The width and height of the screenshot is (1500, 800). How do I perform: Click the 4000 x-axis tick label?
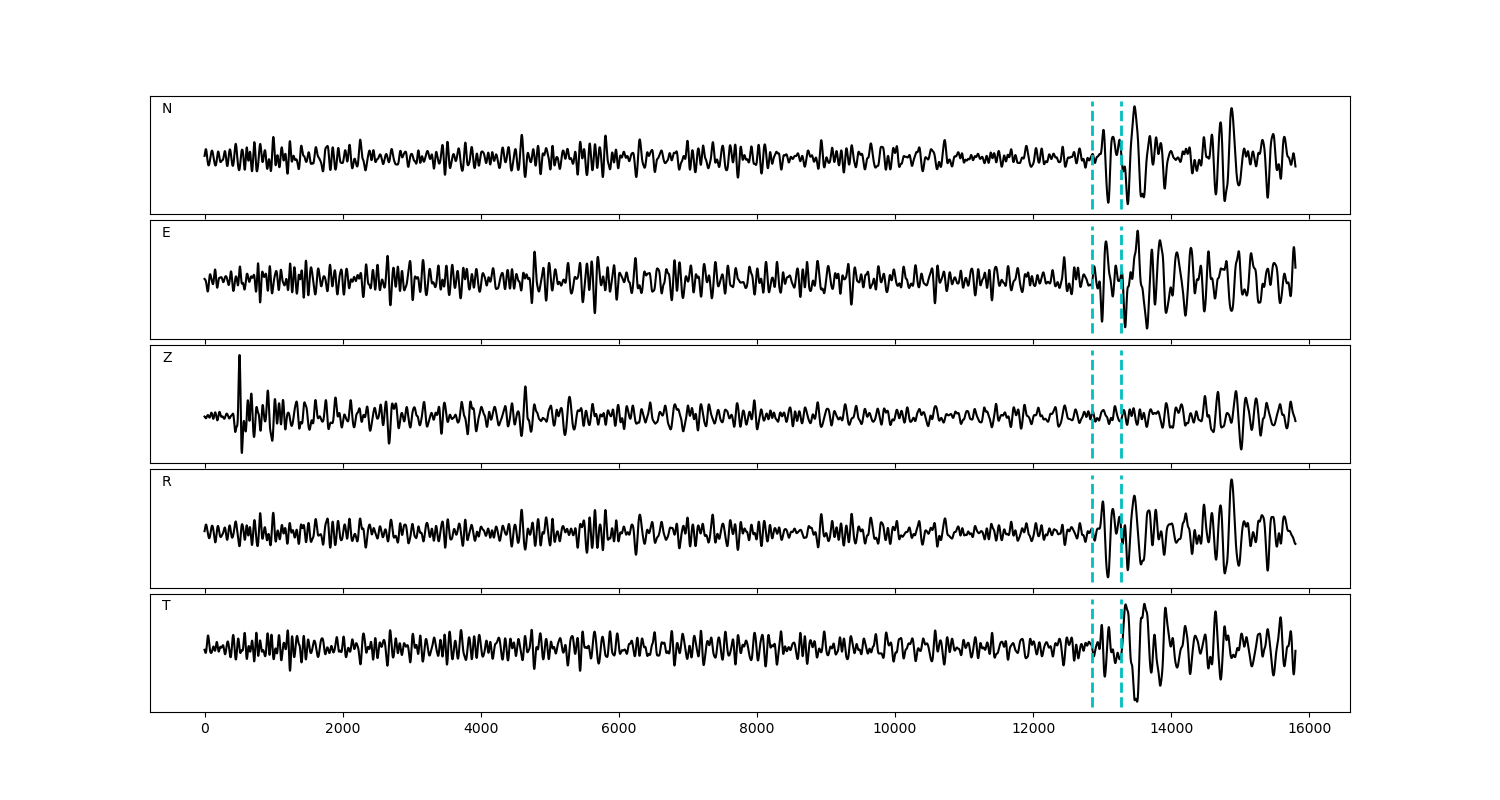[x=481, y=730]
